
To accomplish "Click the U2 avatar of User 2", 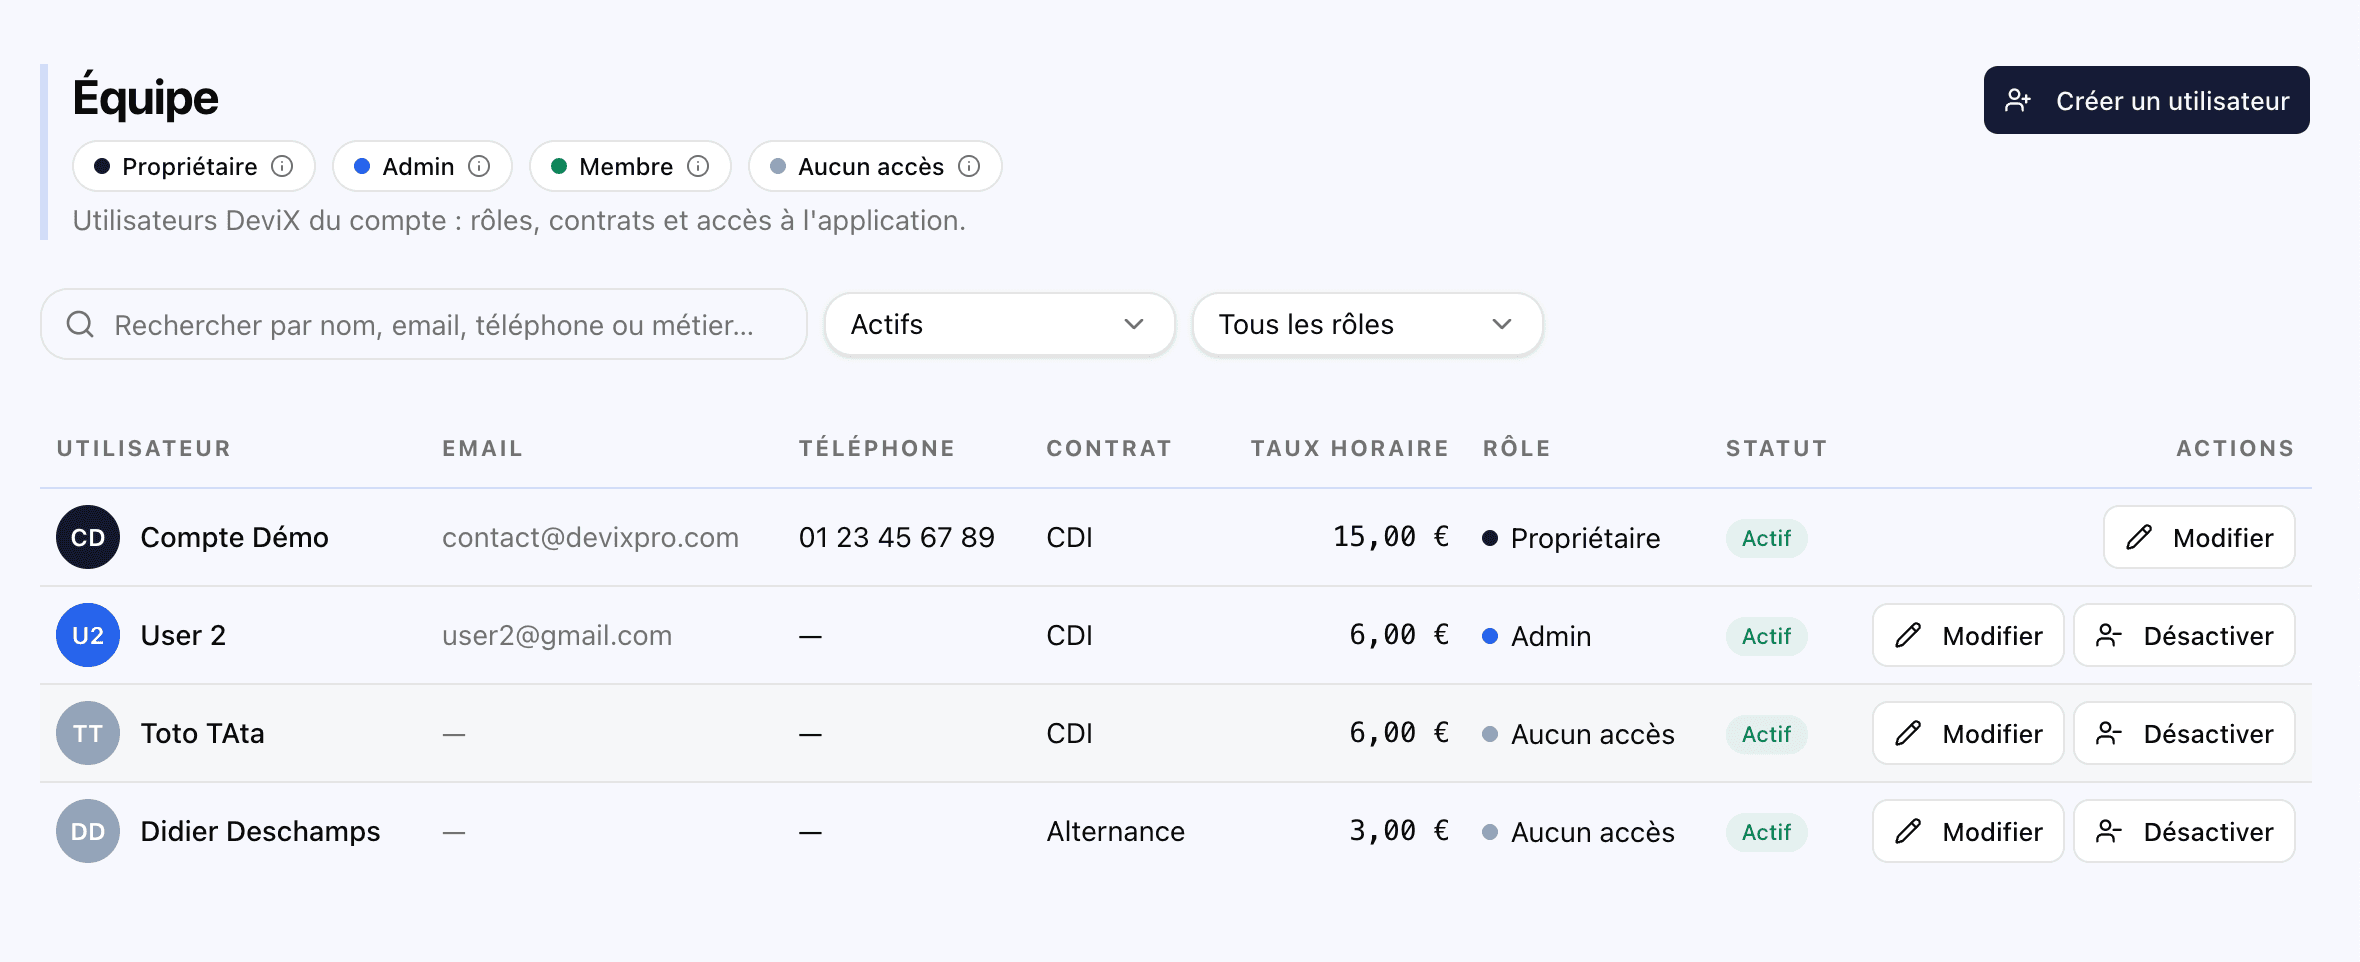I will point(88,635).
